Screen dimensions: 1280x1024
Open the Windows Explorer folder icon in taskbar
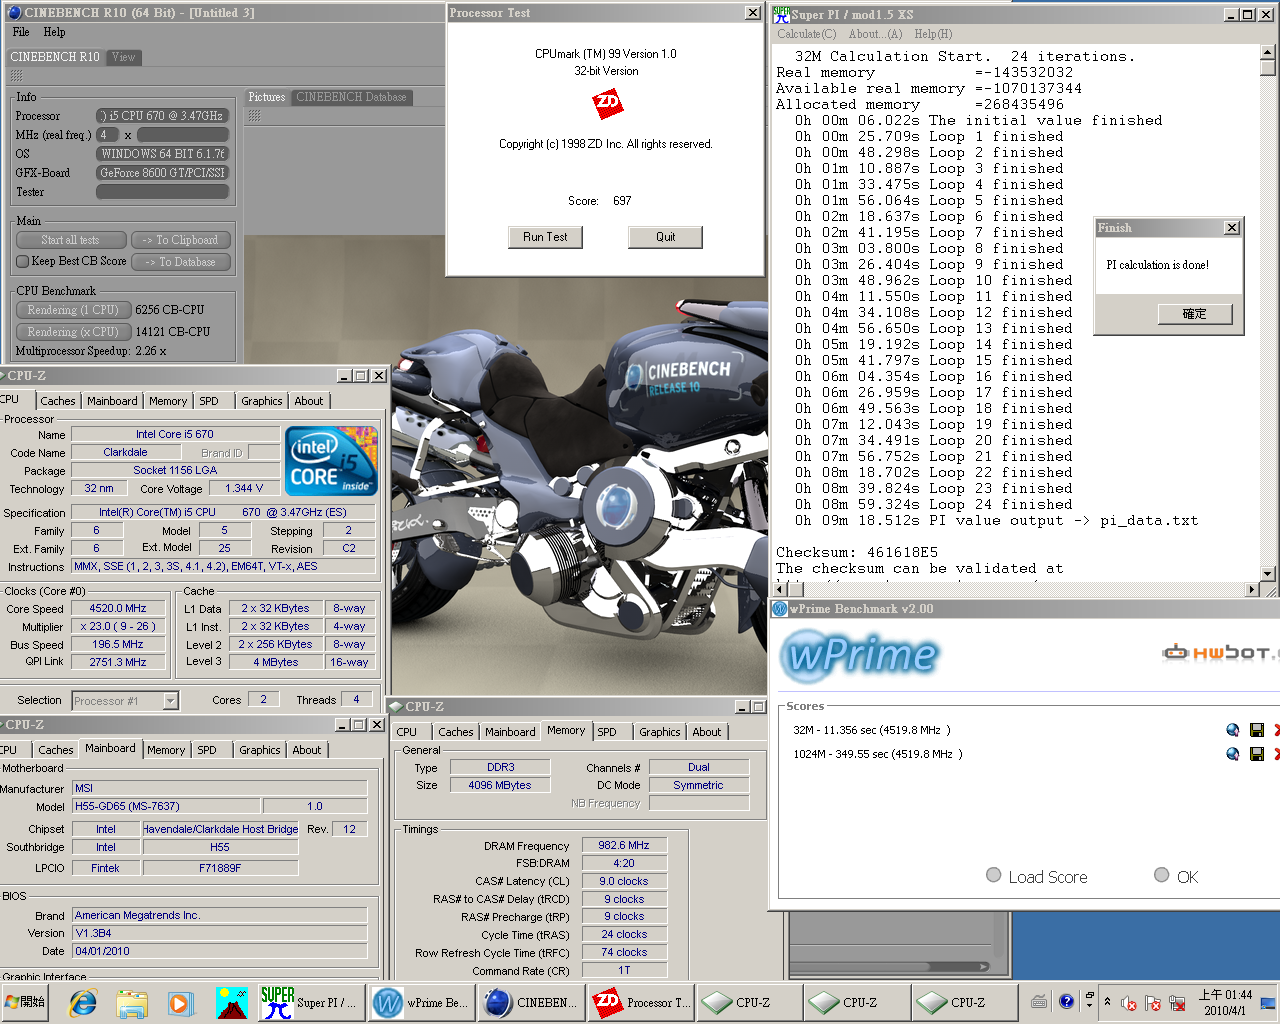[x=132, y=1002]
